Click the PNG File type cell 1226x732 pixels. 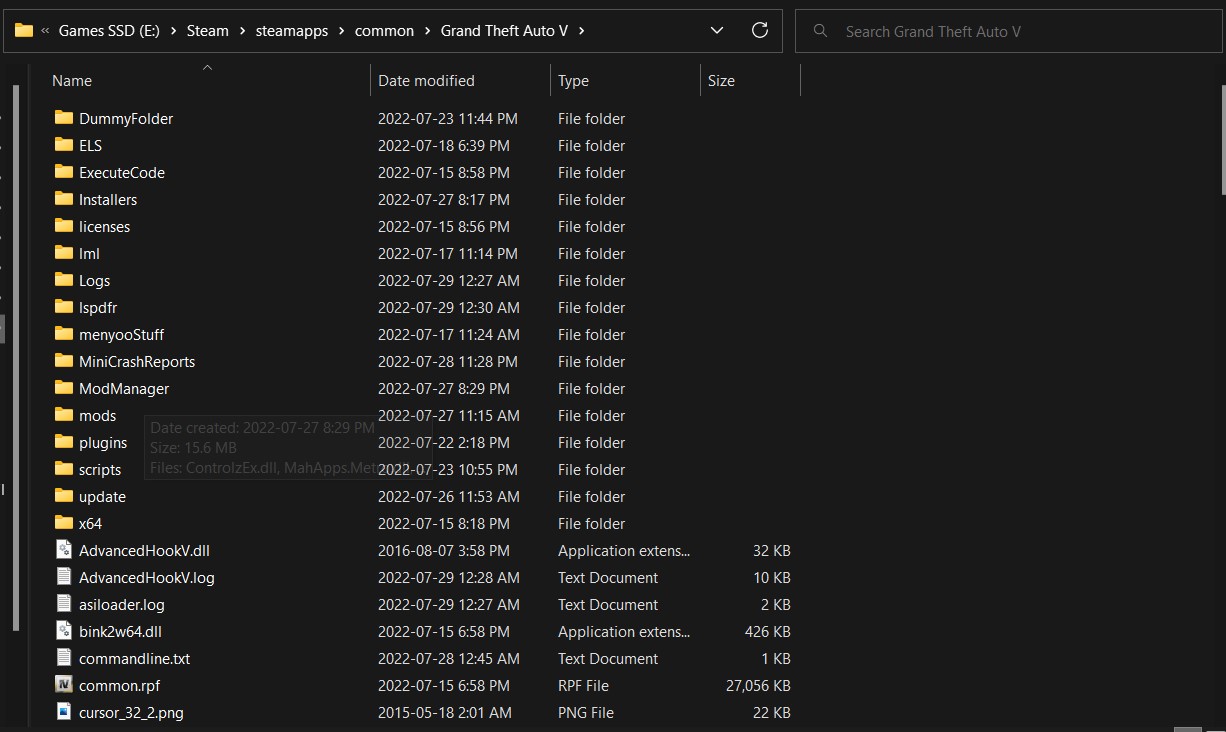(586, 713)
